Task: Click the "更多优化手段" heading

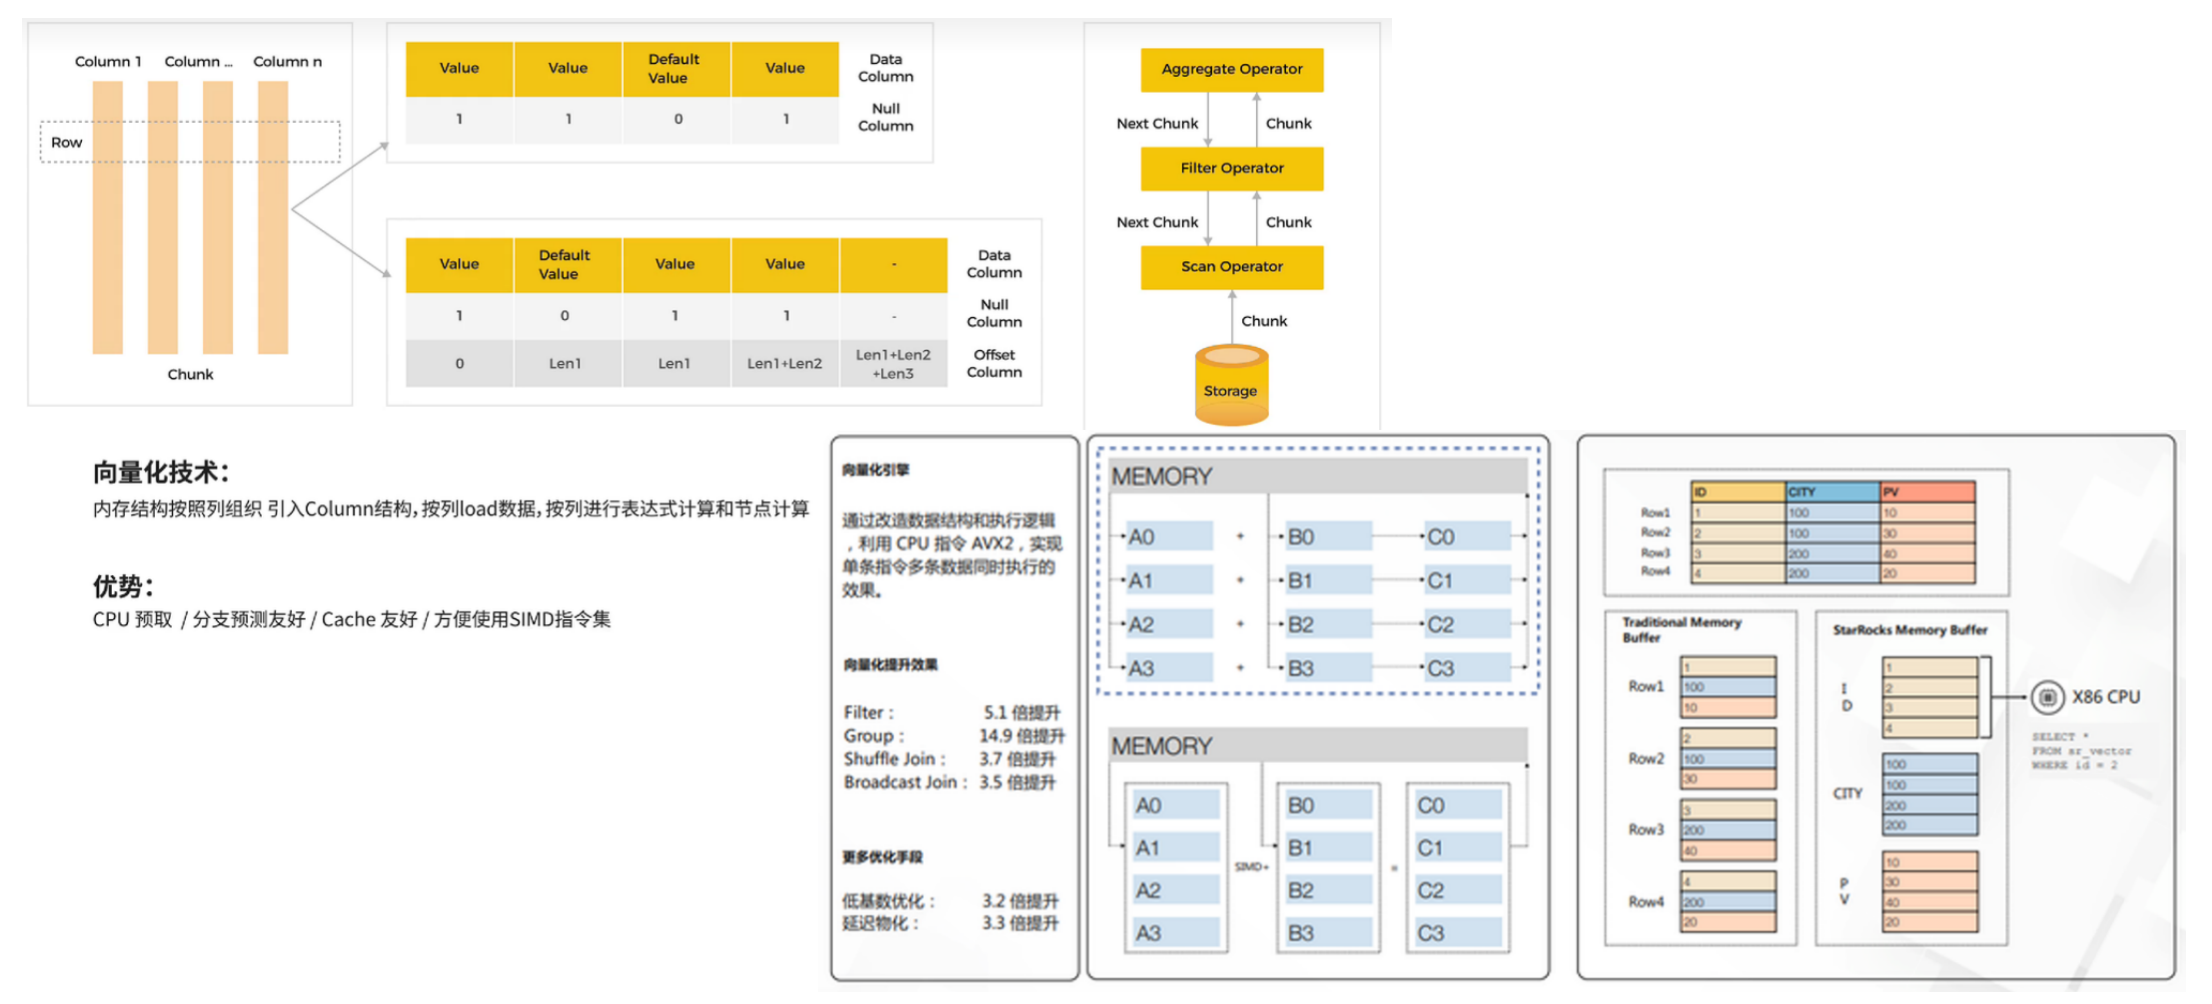Action: tap(882, 857)
